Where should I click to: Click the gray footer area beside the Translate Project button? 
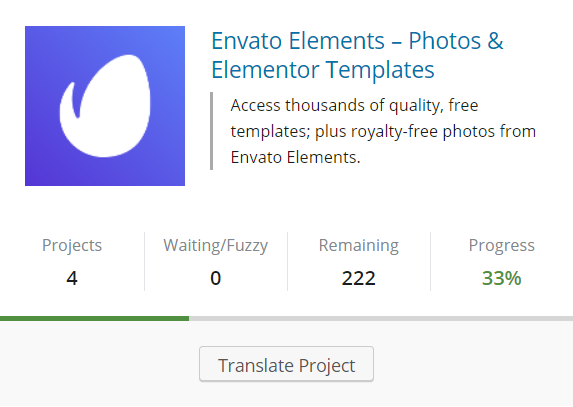click(x=471, y=364)
